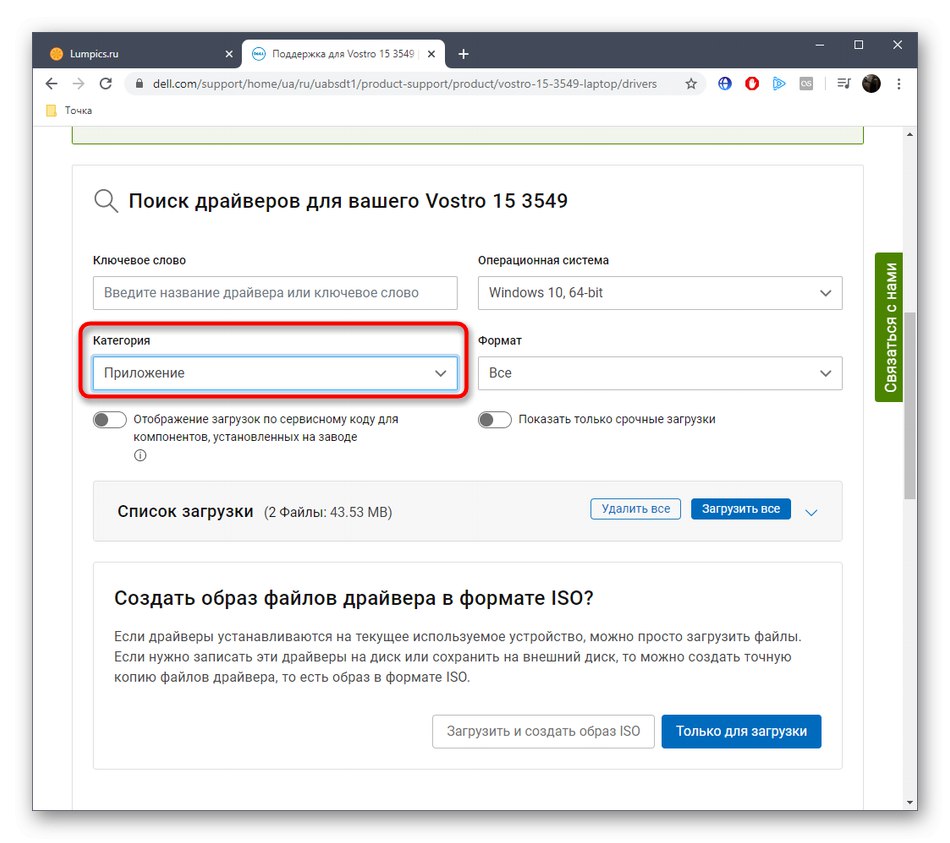The height and width of the screenshot is (843, 950).
Task: Bookmark the page with the star icon
Action: click(691, 84)
